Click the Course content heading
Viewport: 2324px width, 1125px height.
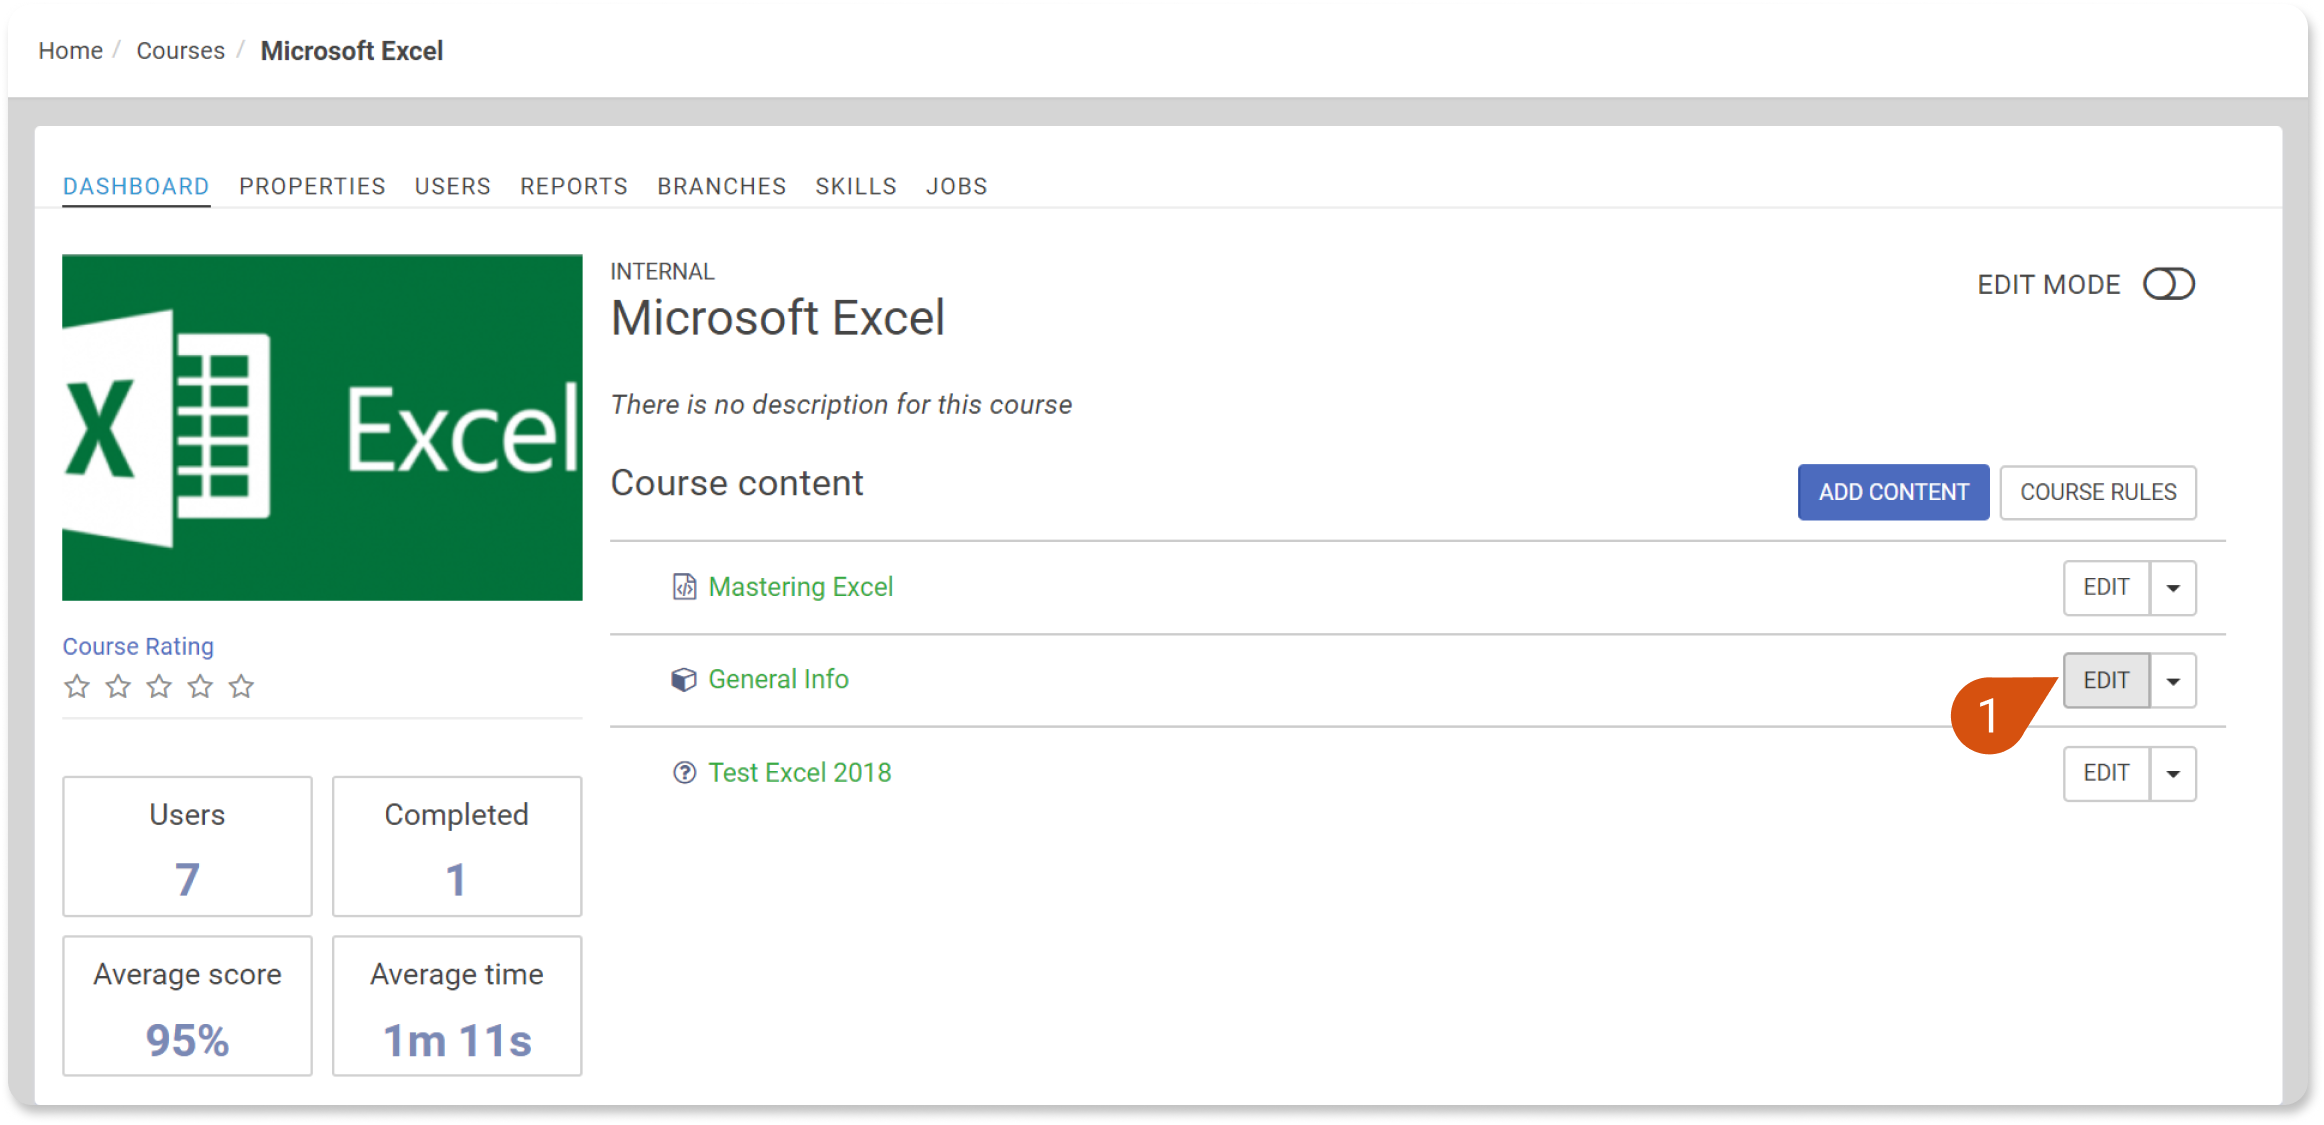click(737, 484)
